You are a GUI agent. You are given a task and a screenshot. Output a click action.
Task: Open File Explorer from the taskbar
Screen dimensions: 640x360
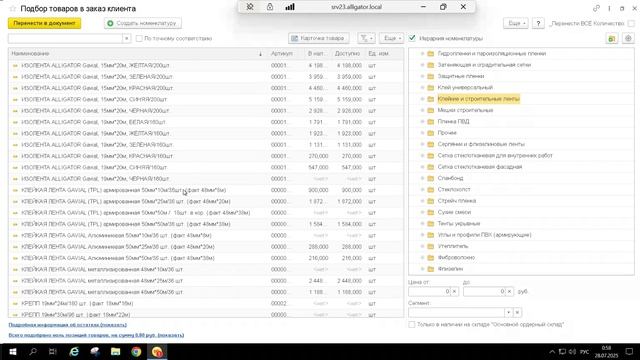[x=116, y=352]
